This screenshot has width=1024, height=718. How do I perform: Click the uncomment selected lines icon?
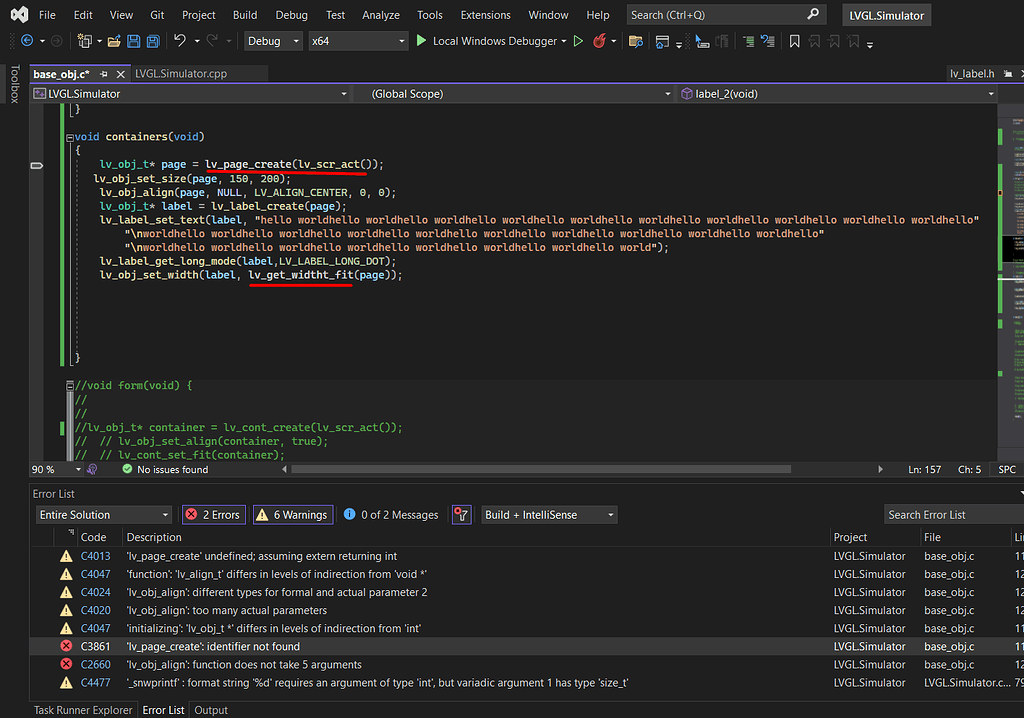pyautogui.click(x=768, y=42)
